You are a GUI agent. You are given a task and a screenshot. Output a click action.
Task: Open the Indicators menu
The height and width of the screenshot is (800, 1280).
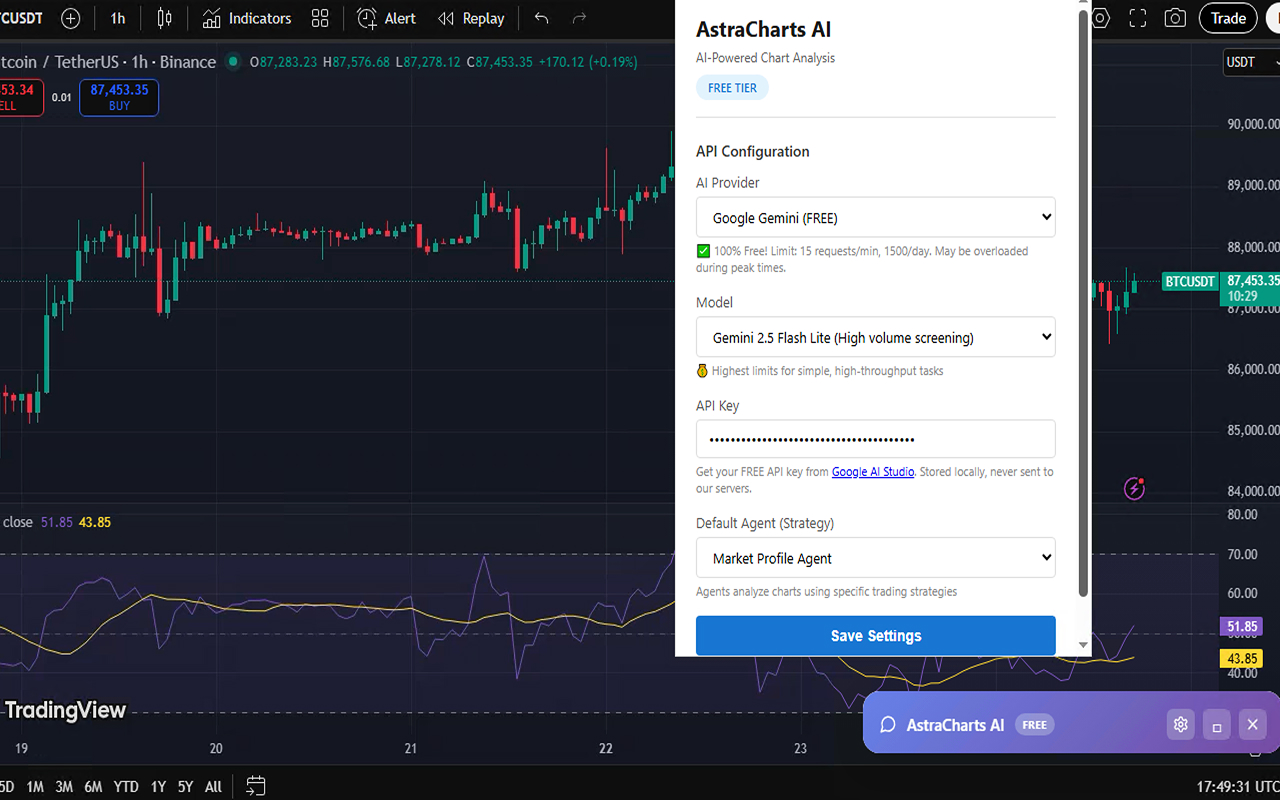(x=246, y=18)
